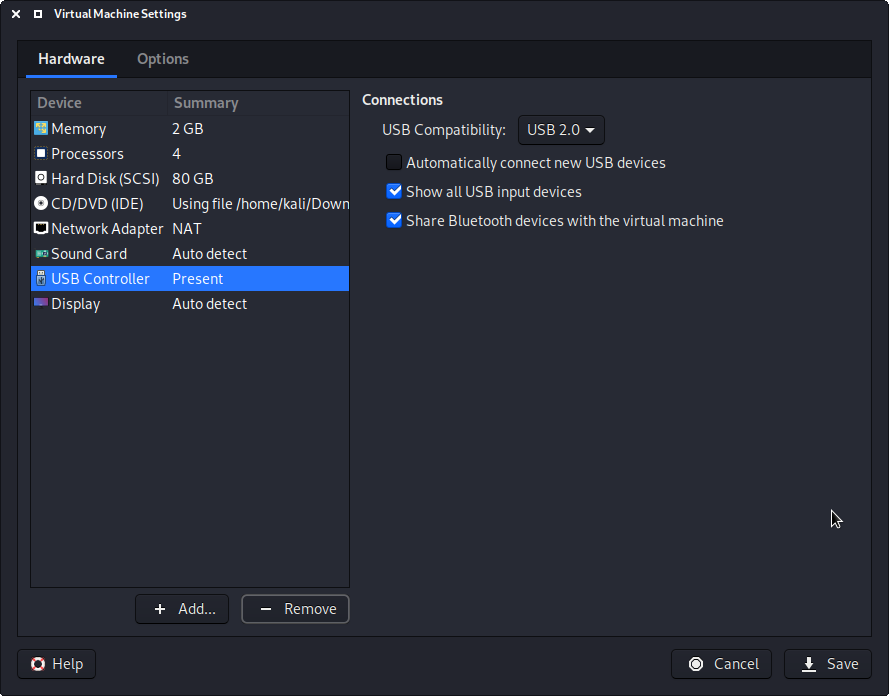Screen dimensions: 889x696
Task: Click the Sound Card icon
Action: 41,254
